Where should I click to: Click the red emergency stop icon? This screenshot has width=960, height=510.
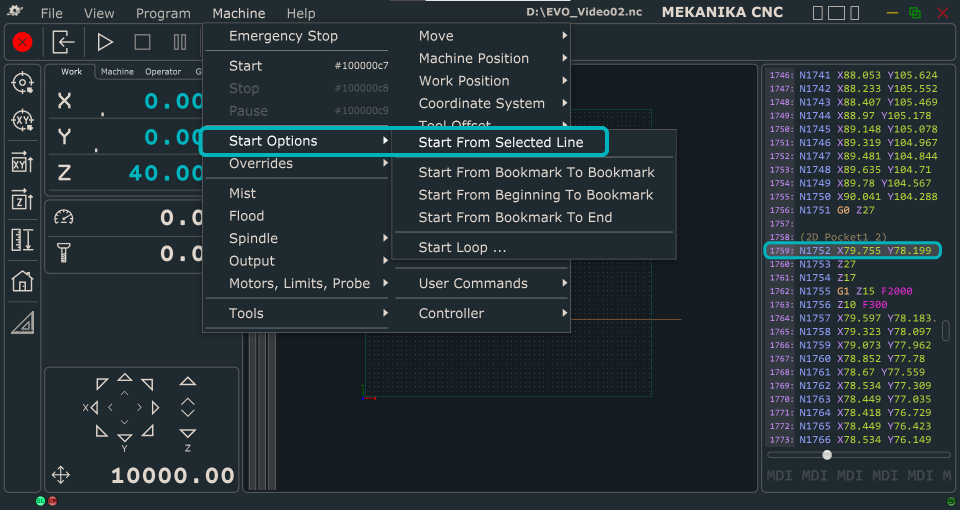click(23, 42)
